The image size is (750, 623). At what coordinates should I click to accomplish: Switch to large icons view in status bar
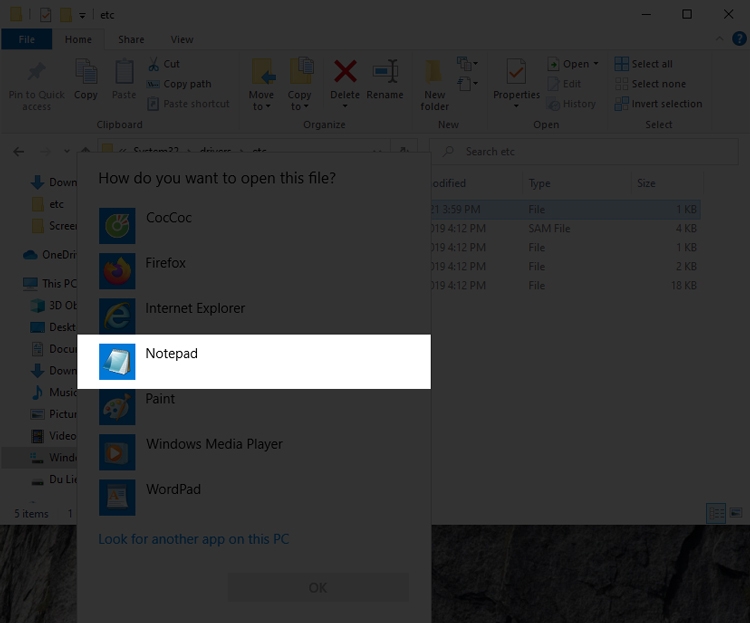pos(736,513)
